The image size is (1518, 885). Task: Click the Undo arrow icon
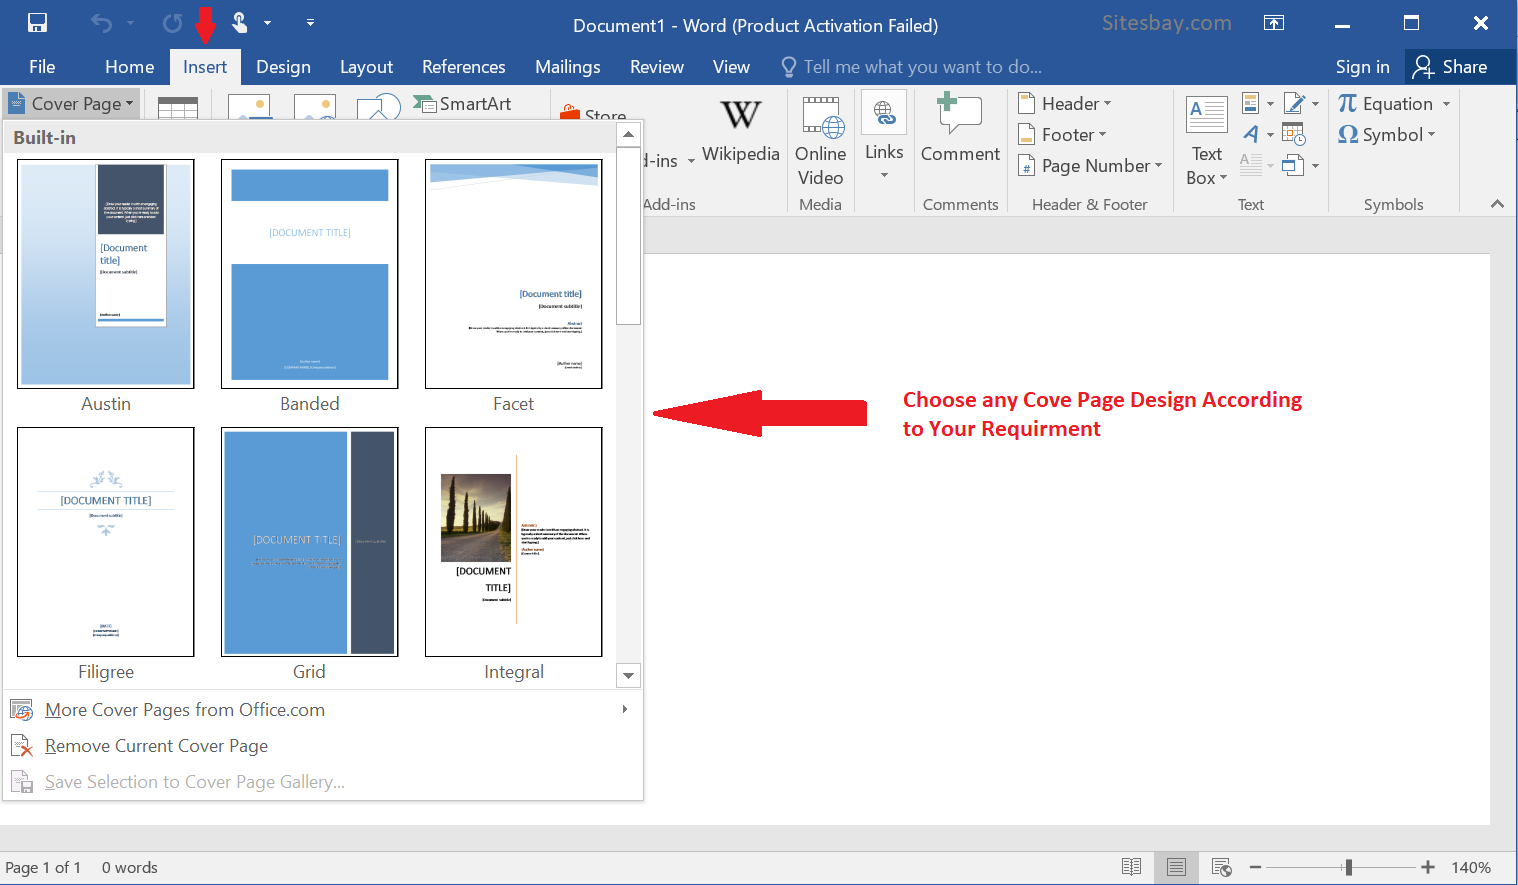pyautogui.click(x=101, y=22)
